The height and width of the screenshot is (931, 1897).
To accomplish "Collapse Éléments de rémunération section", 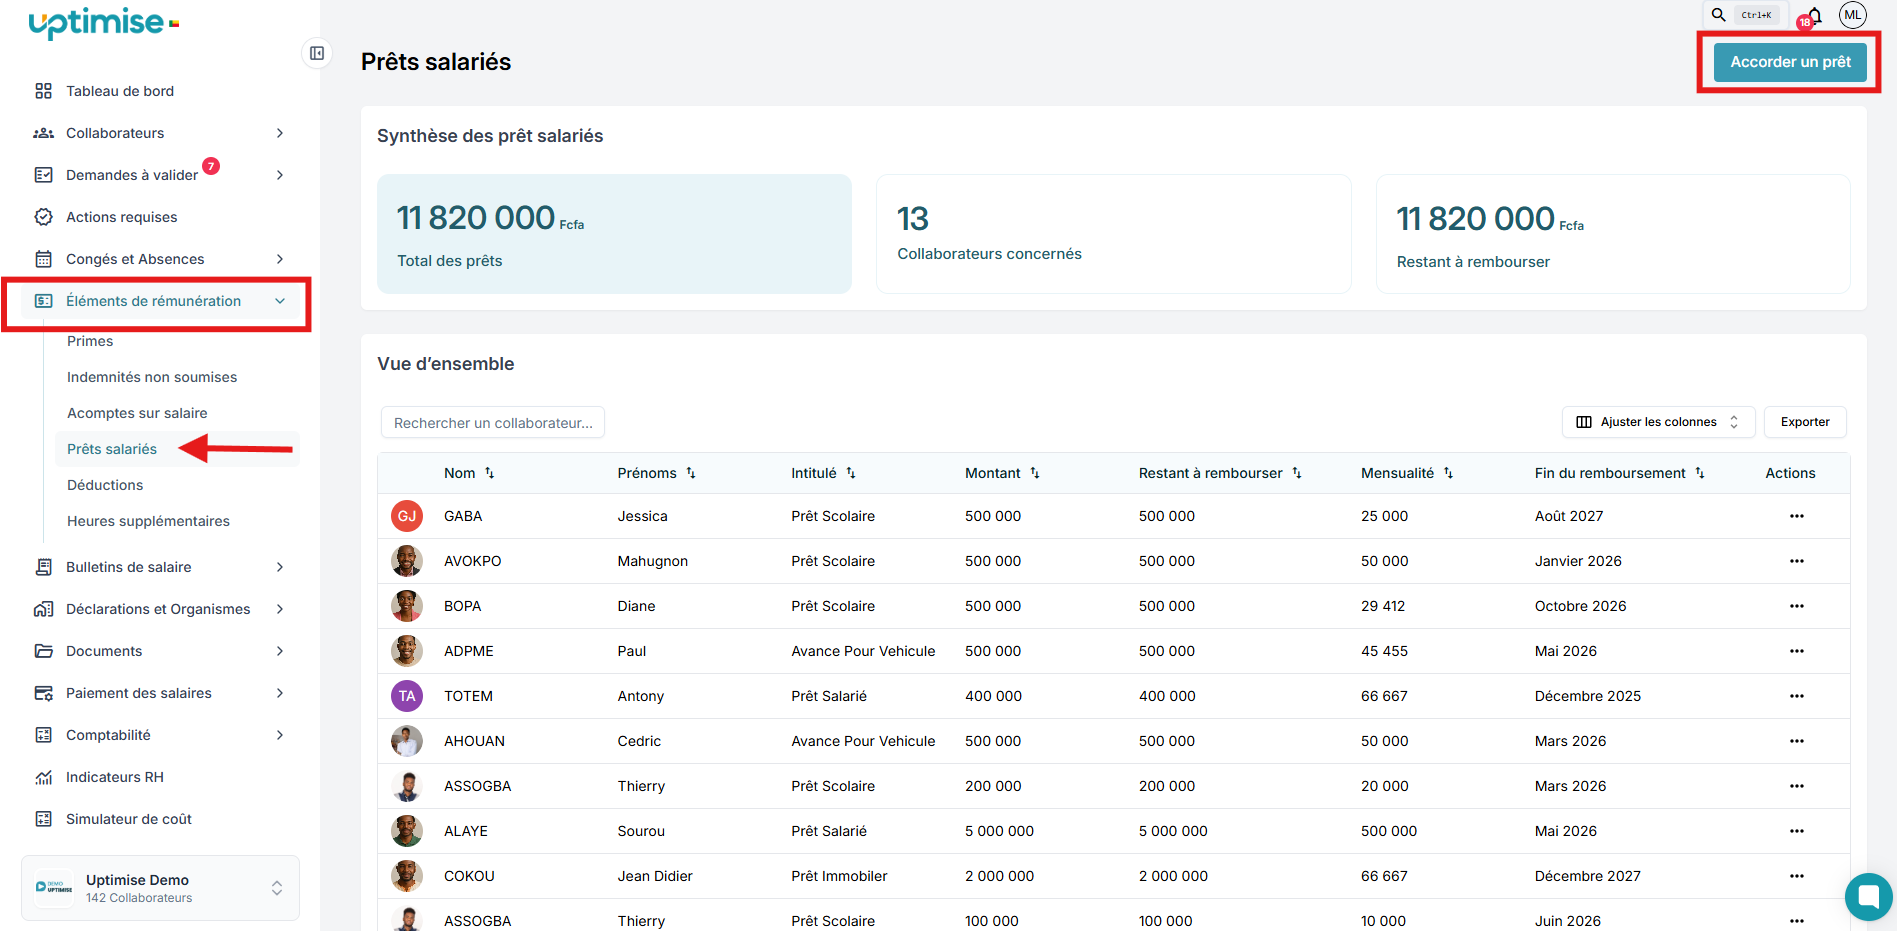I will coord(280,301).
